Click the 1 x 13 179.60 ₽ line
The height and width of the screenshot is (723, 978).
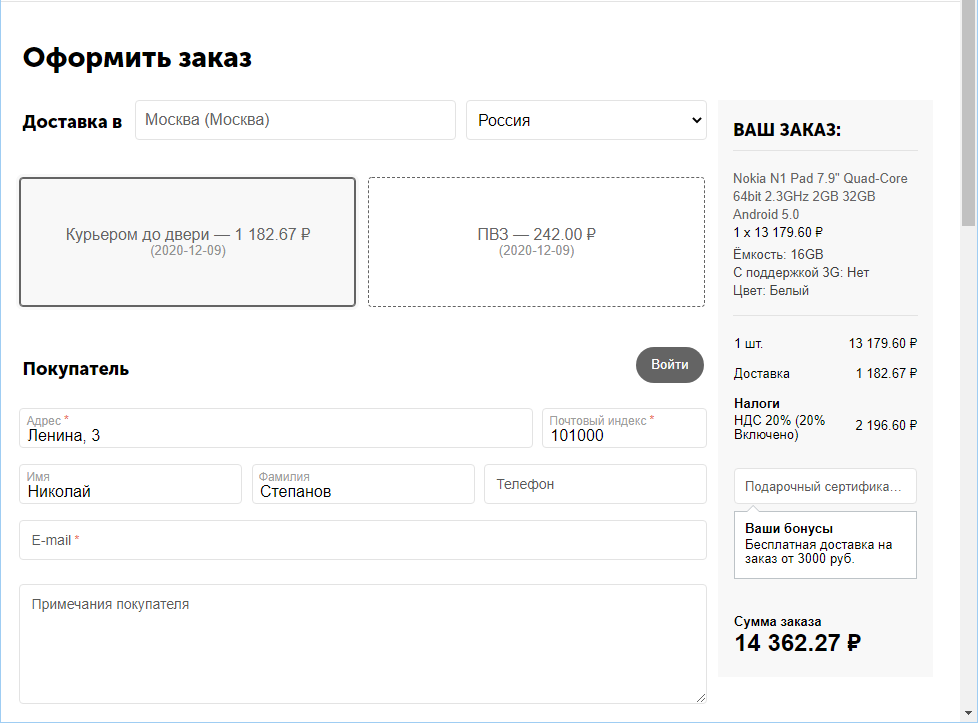pyautogui.click(x=778, y=233)
